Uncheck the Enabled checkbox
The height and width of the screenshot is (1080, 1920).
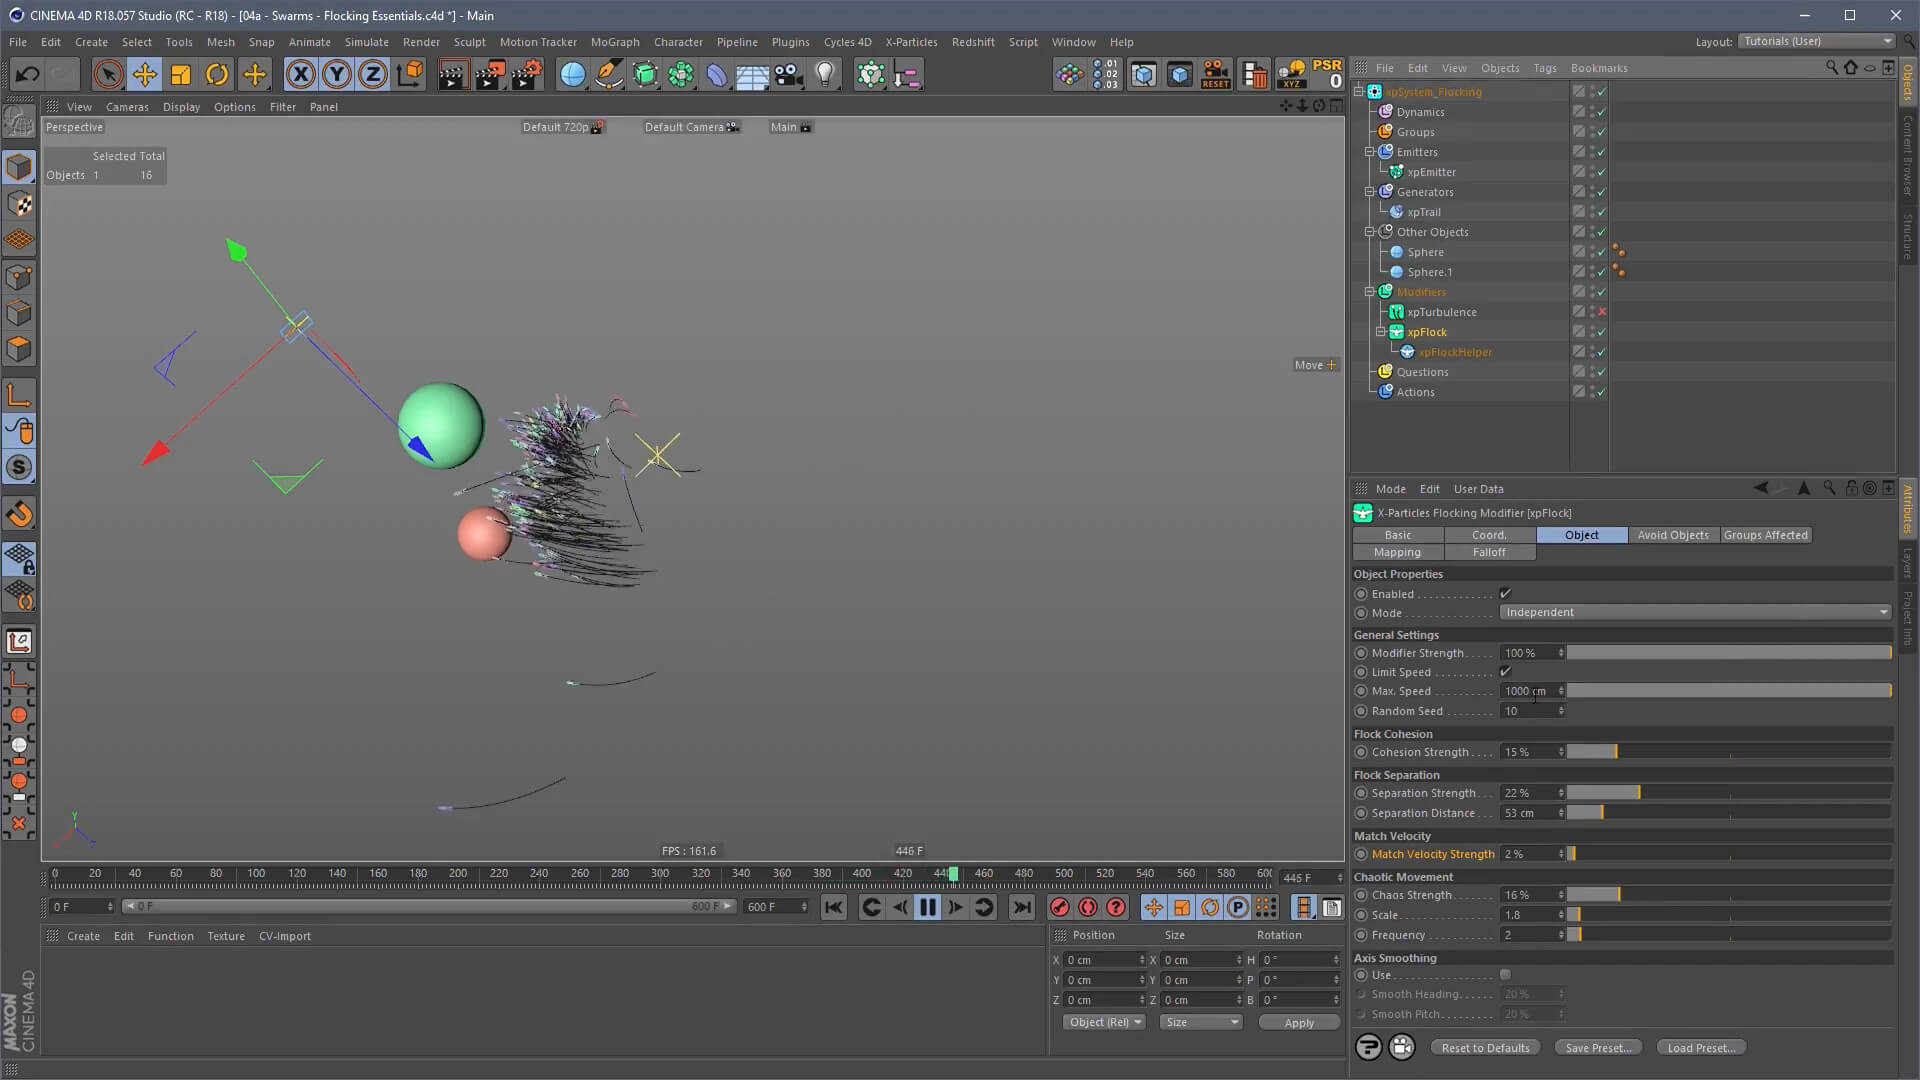pos(1505,594)
